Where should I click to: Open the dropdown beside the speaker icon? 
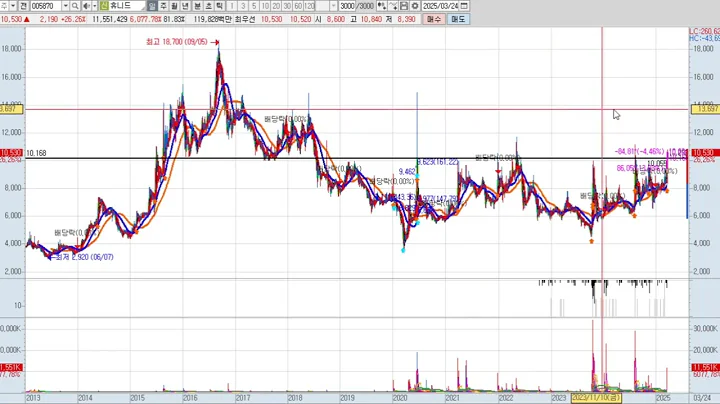95,6
